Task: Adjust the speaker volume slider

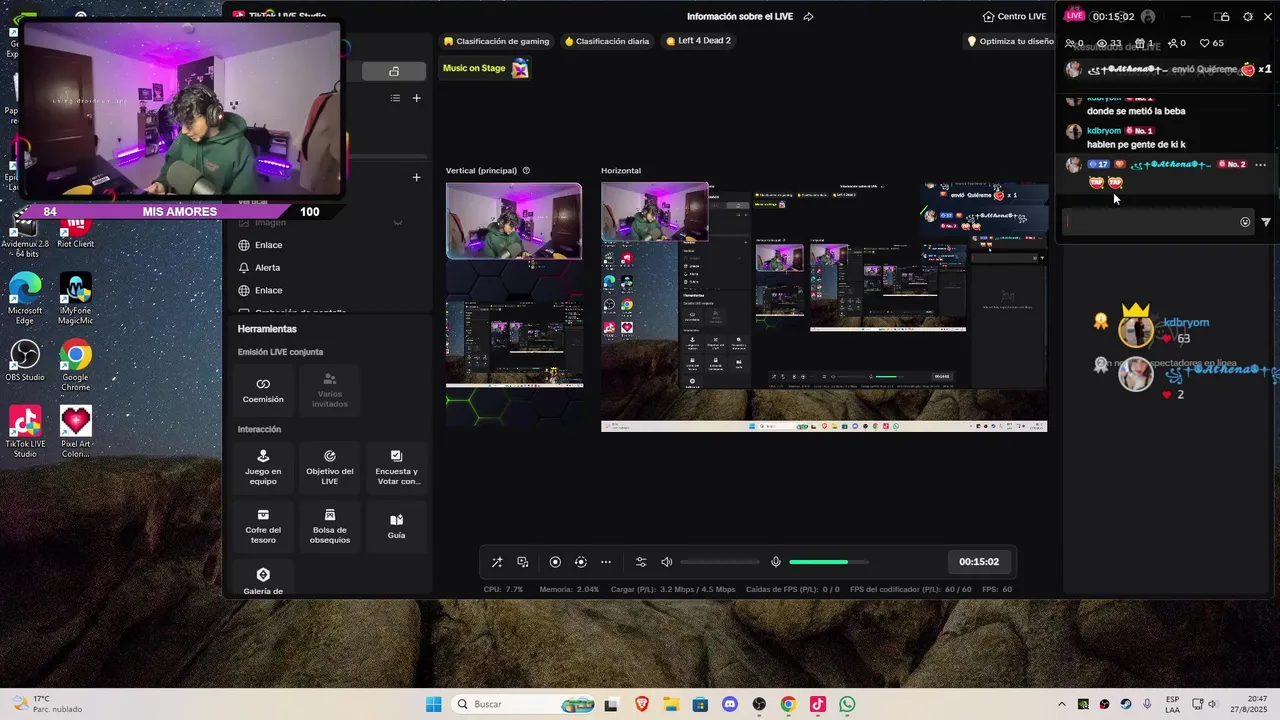Action: tap(720, 562)
